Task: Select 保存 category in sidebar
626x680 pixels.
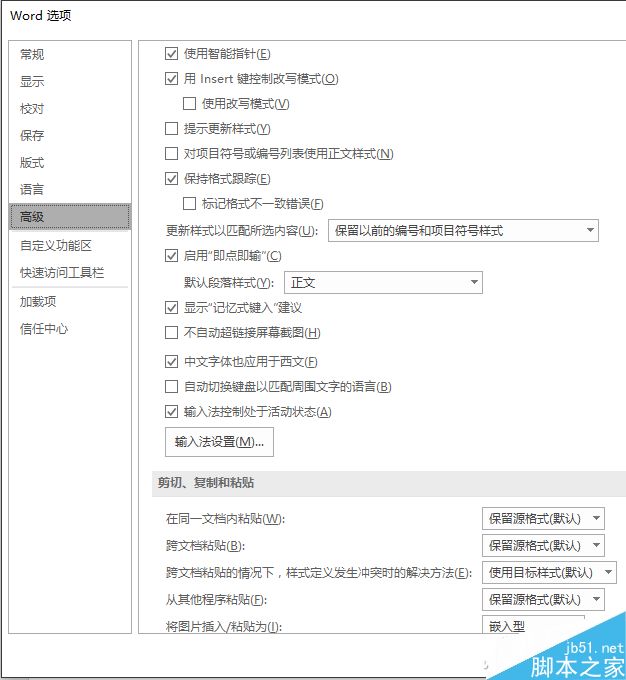Action: point(70,136)
